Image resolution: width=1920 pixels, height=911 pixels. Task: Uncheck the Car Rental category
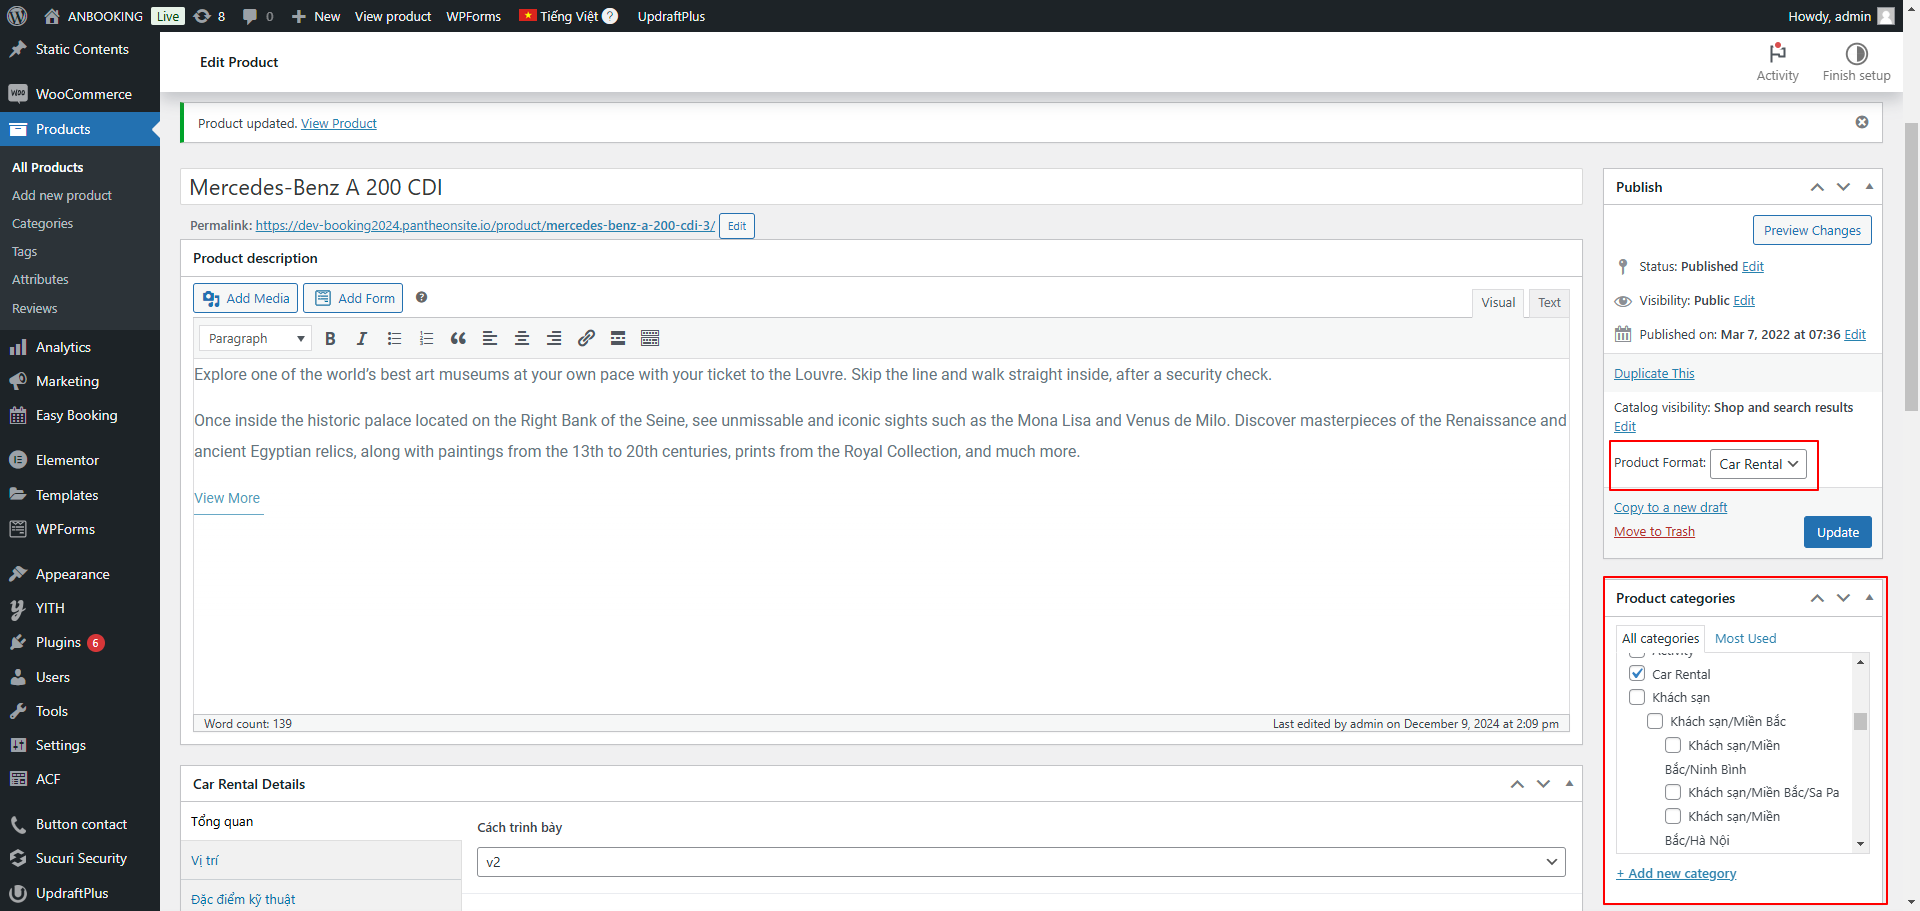[x=1637, y=673]
